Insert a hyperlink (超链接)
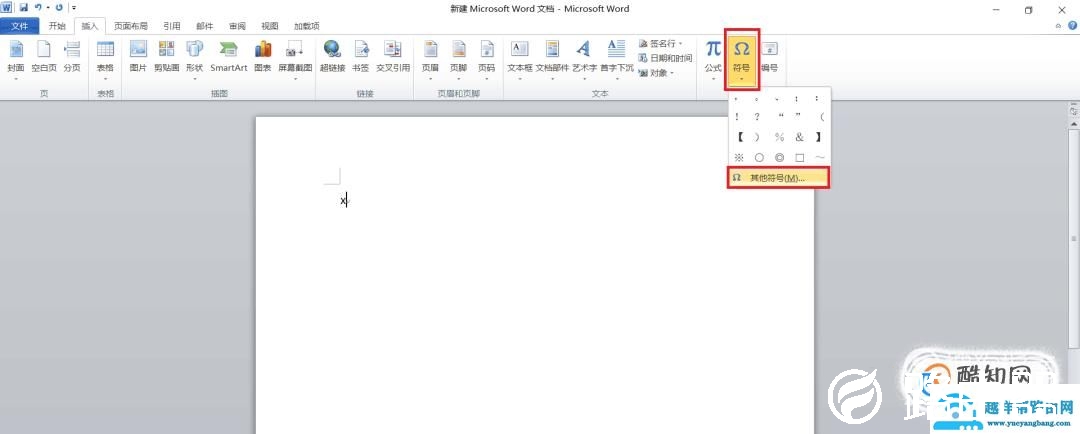 (x=333, y=58)
